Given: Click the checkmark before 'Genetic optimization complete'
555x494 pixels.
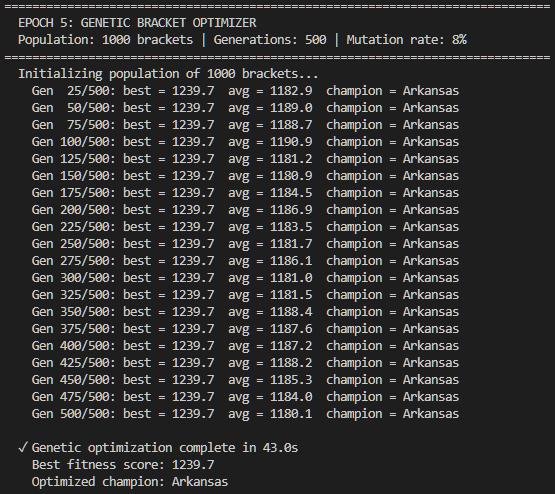Looking at the screenshot, I should (23, 448).
